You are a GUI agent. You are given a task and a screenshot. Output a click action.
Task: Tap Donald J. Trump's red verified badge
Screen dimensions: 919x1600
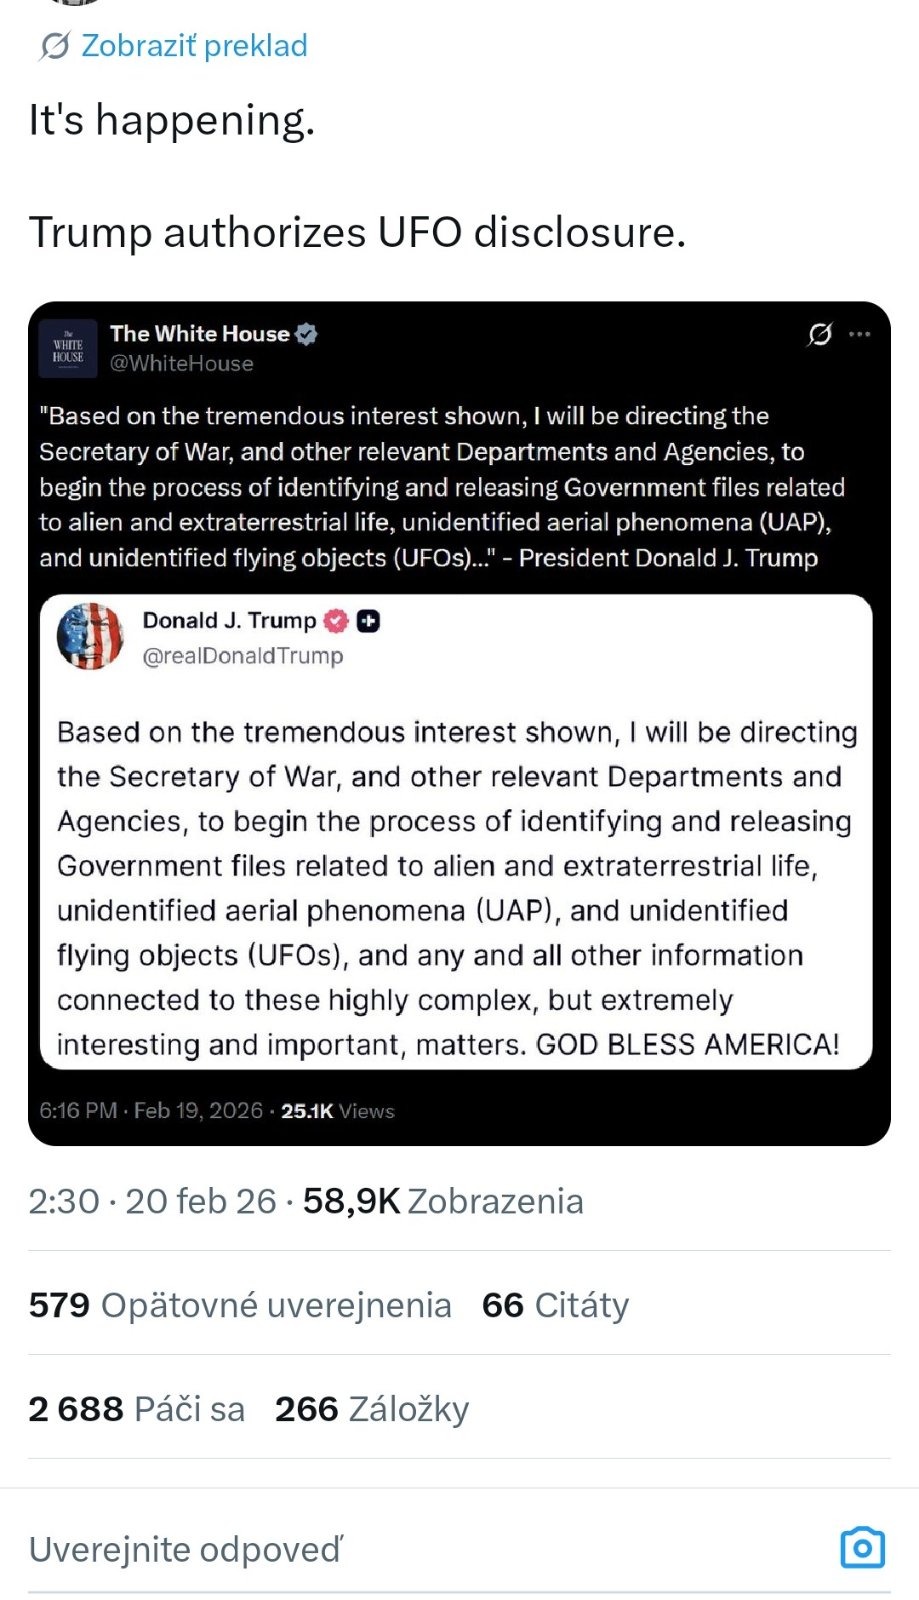click(336, 621)
